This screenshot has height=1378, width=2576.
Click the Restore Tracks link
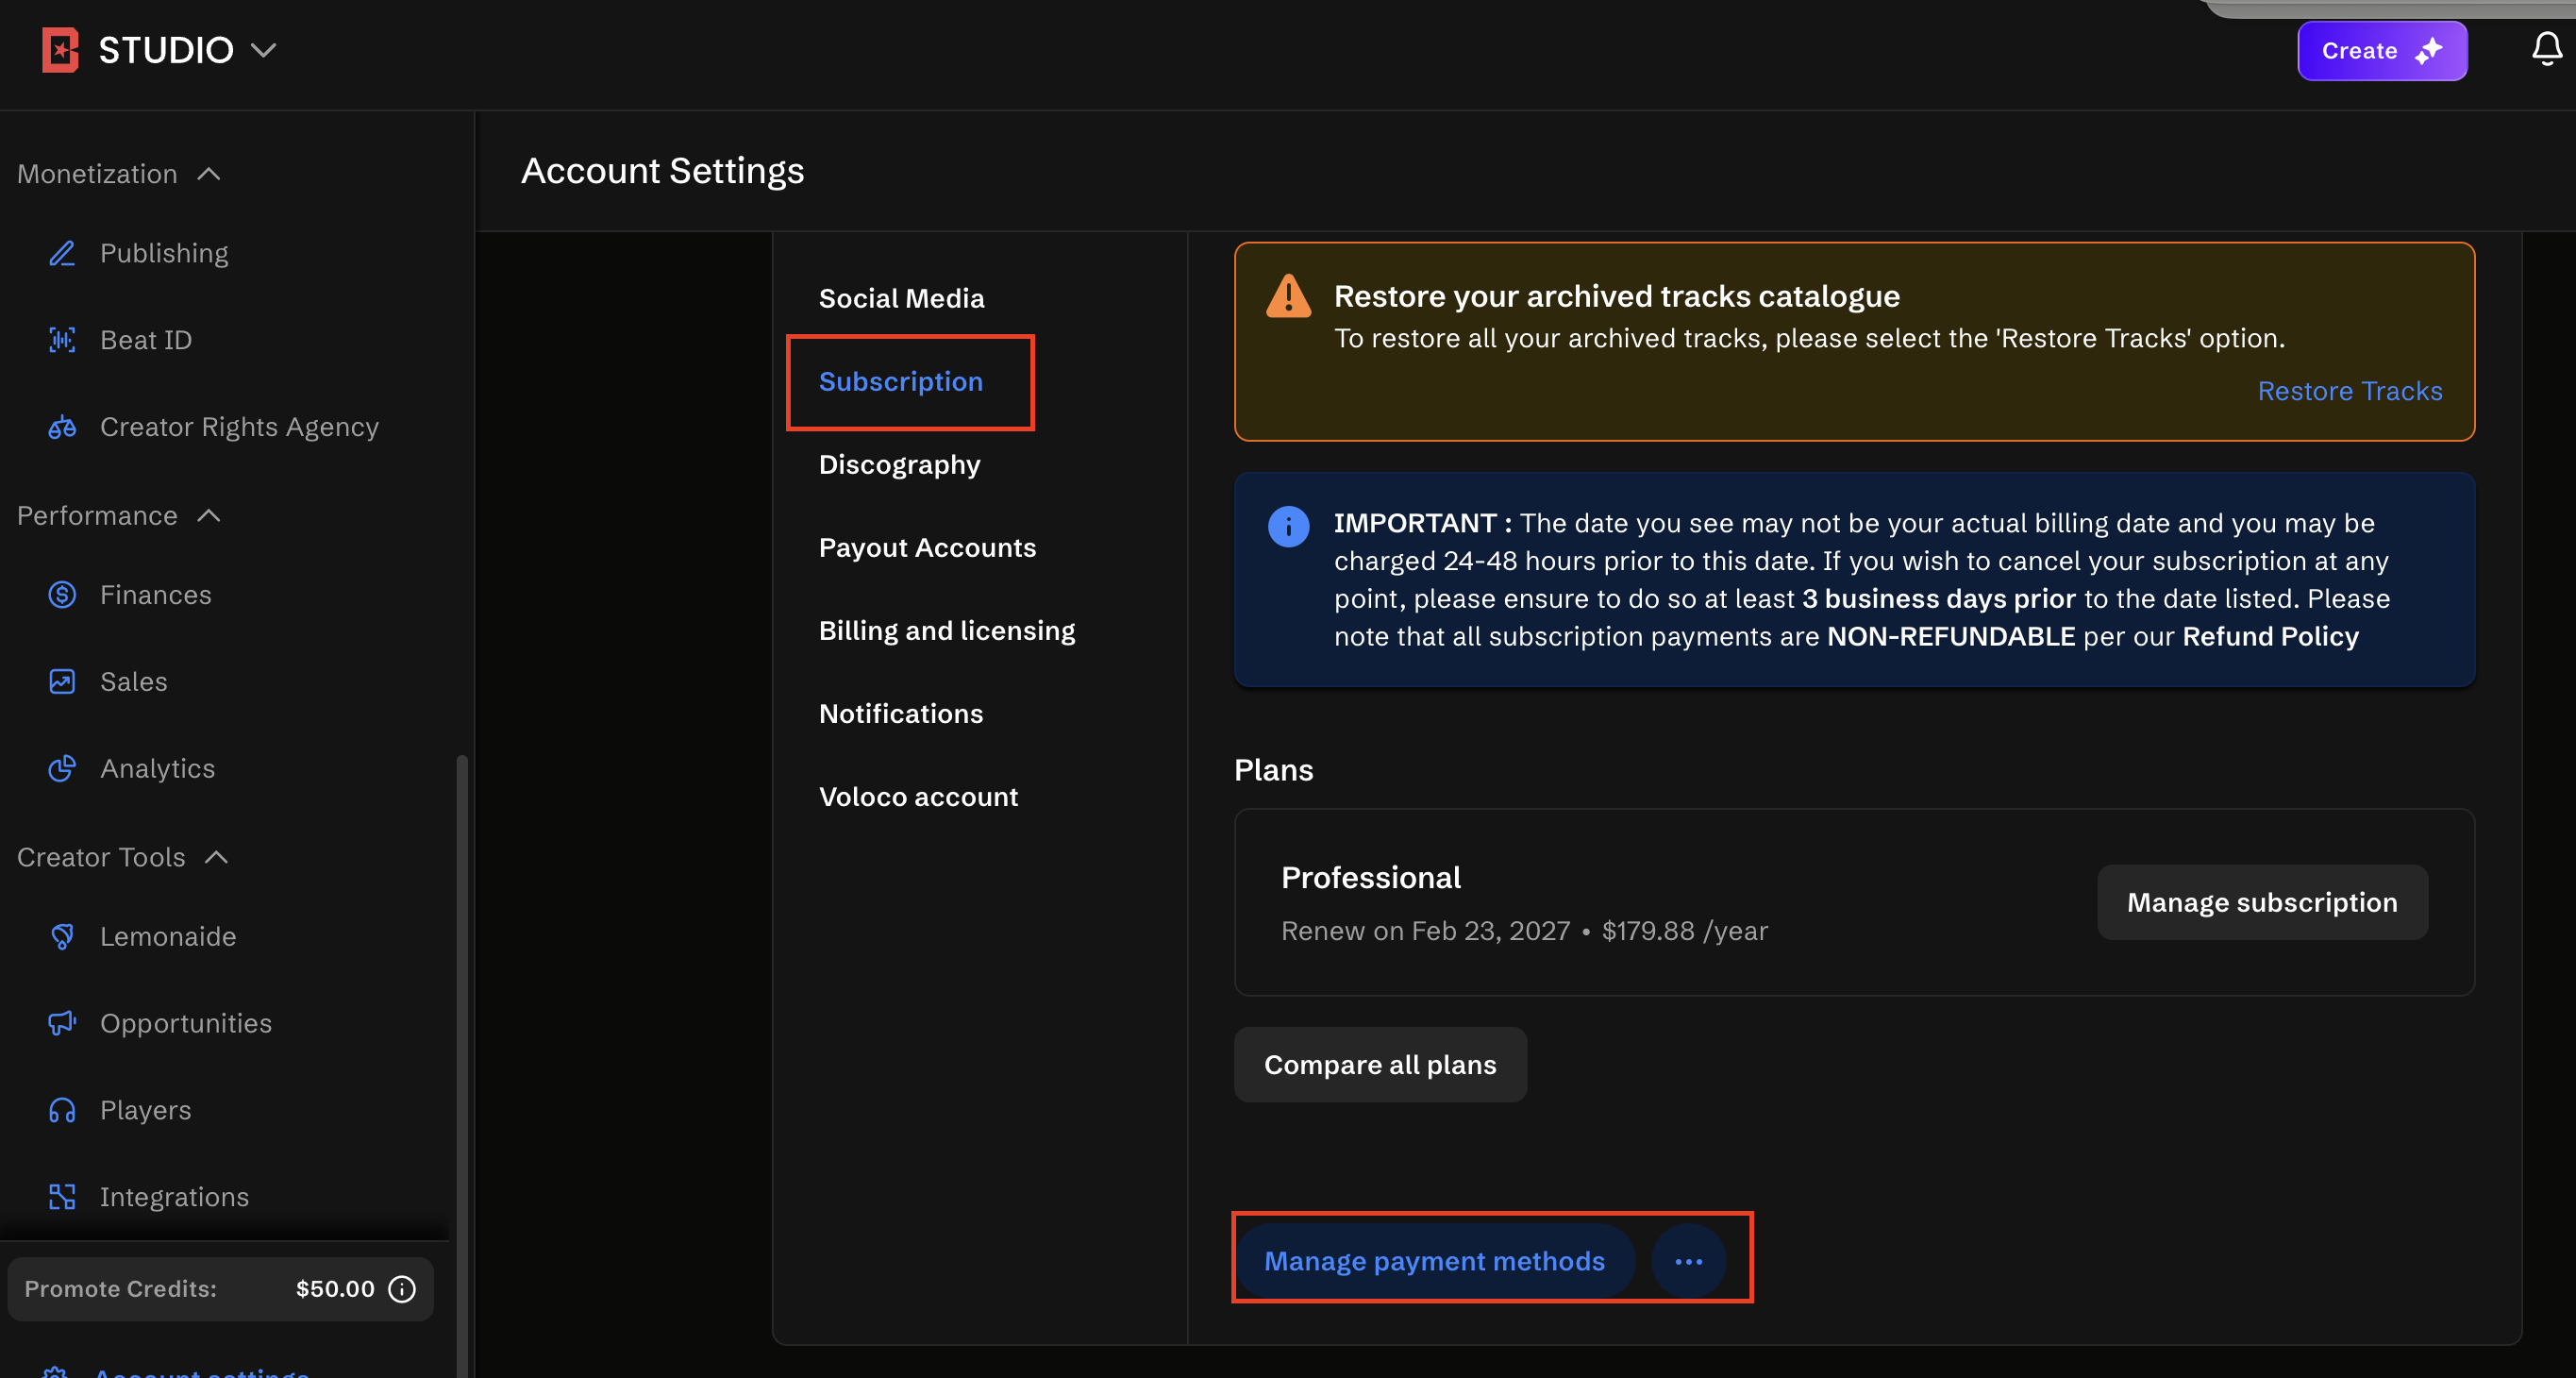tap(2349, 391)
